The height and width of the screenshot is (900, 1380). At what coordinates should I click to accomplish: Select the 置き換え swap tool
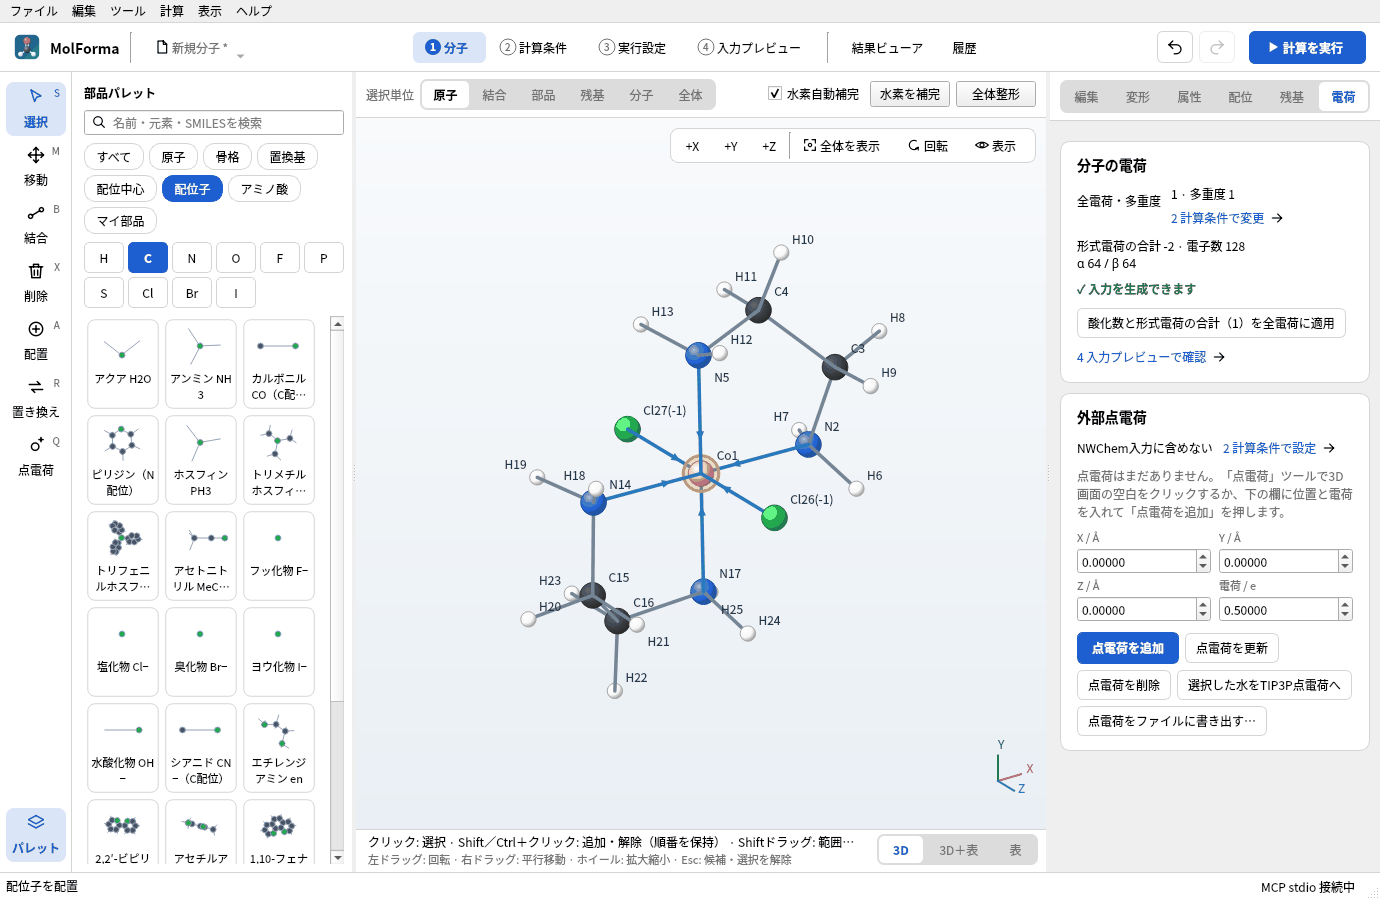(x=36, y=398)
